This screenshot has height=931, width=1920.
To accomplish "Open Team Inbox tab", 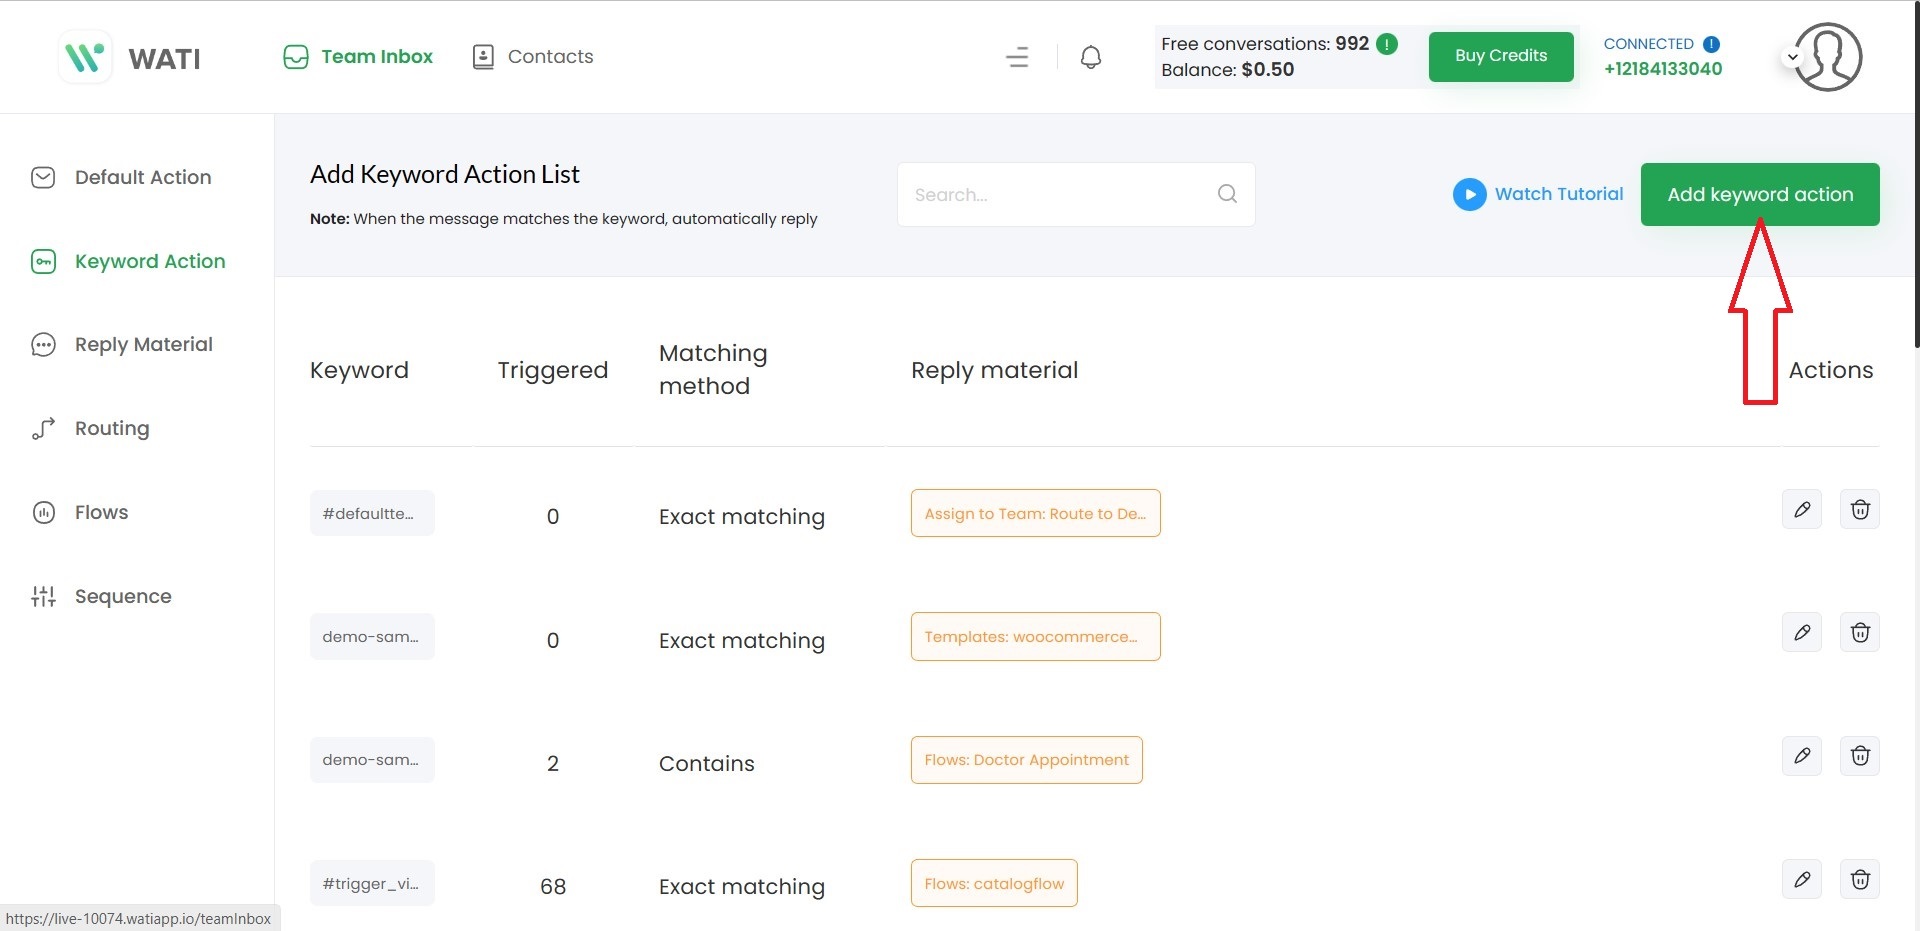I will coord(358,57).
